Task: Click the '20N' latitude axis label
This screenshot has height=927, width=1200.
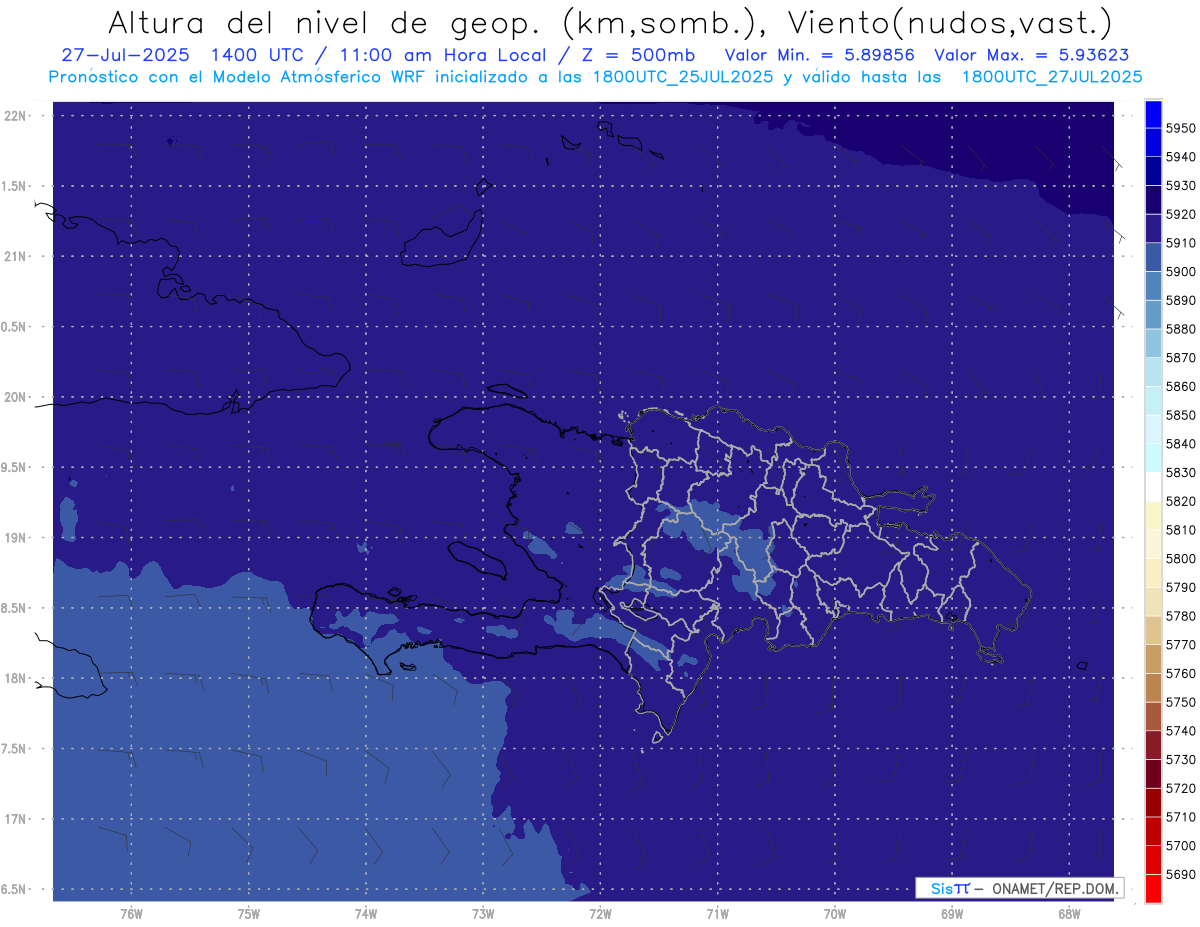Action: 17,397
